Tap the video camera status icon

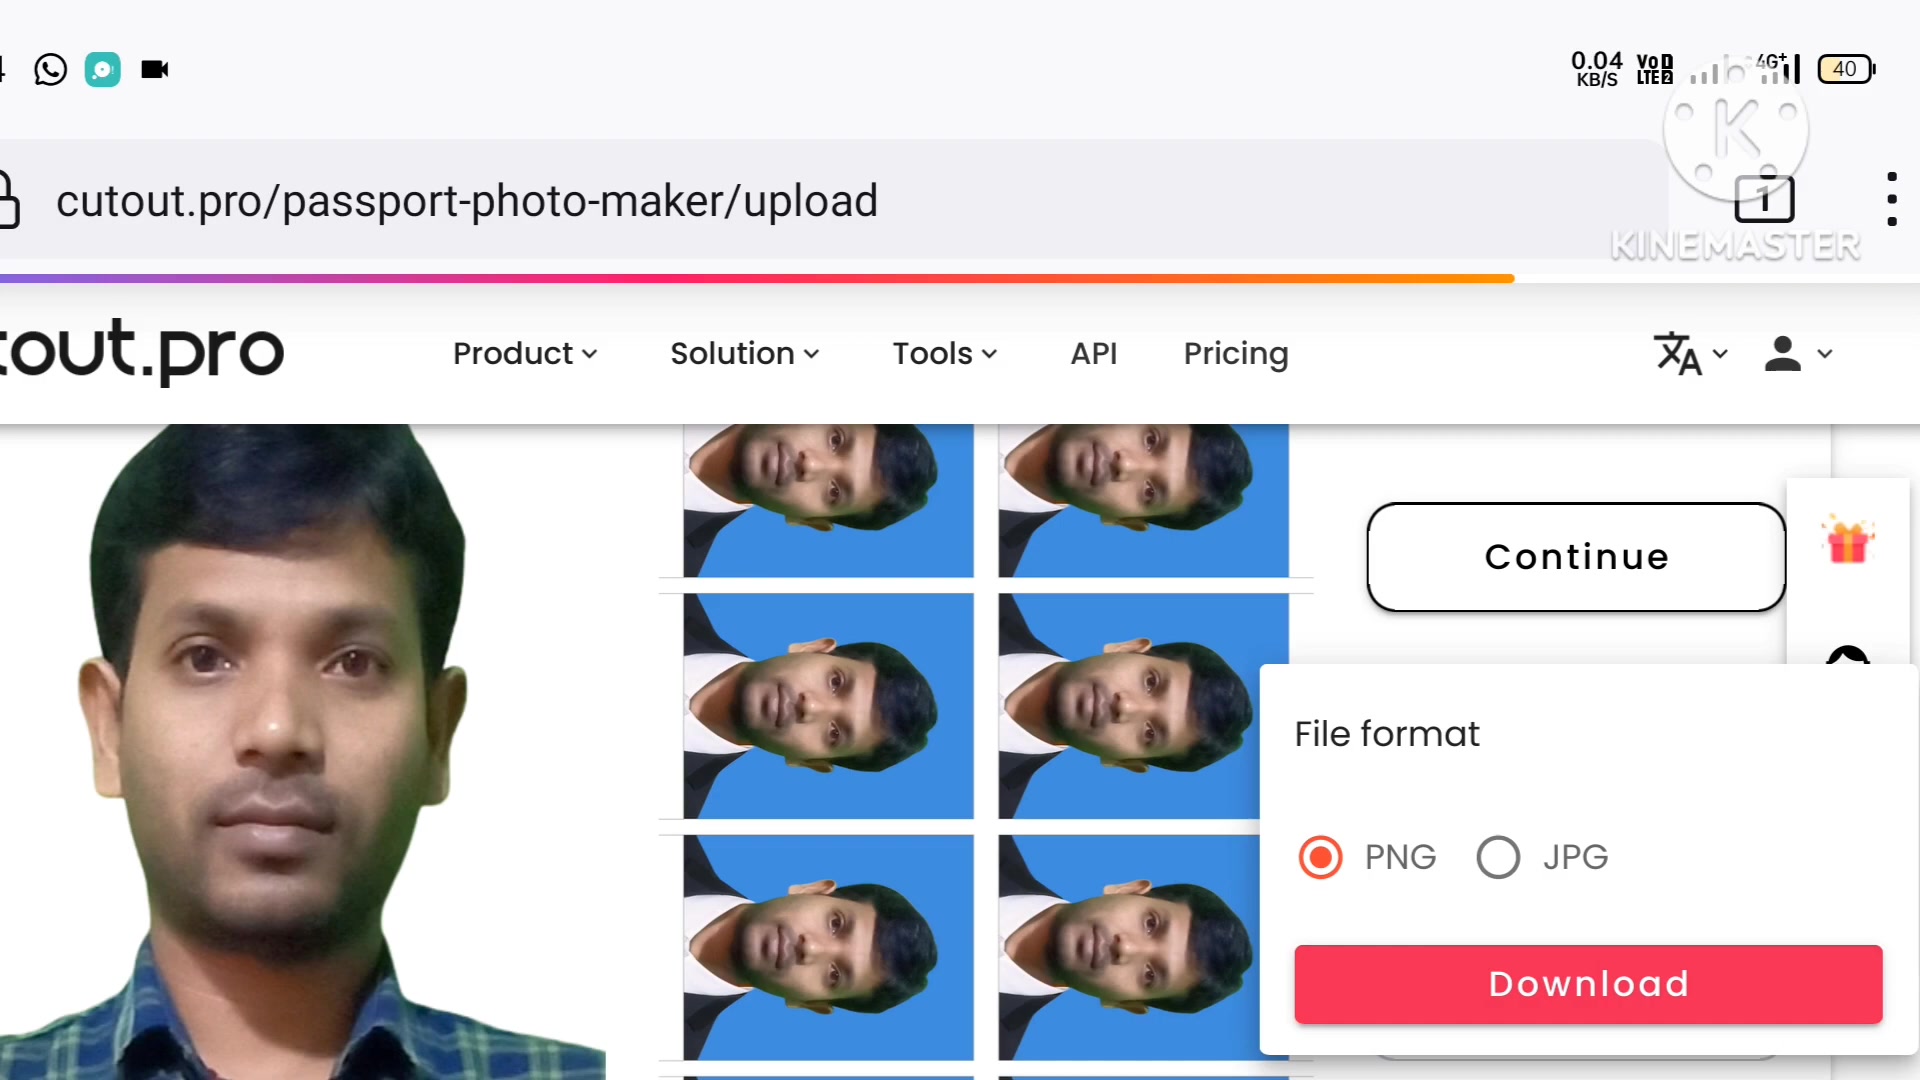click(155, 69)
